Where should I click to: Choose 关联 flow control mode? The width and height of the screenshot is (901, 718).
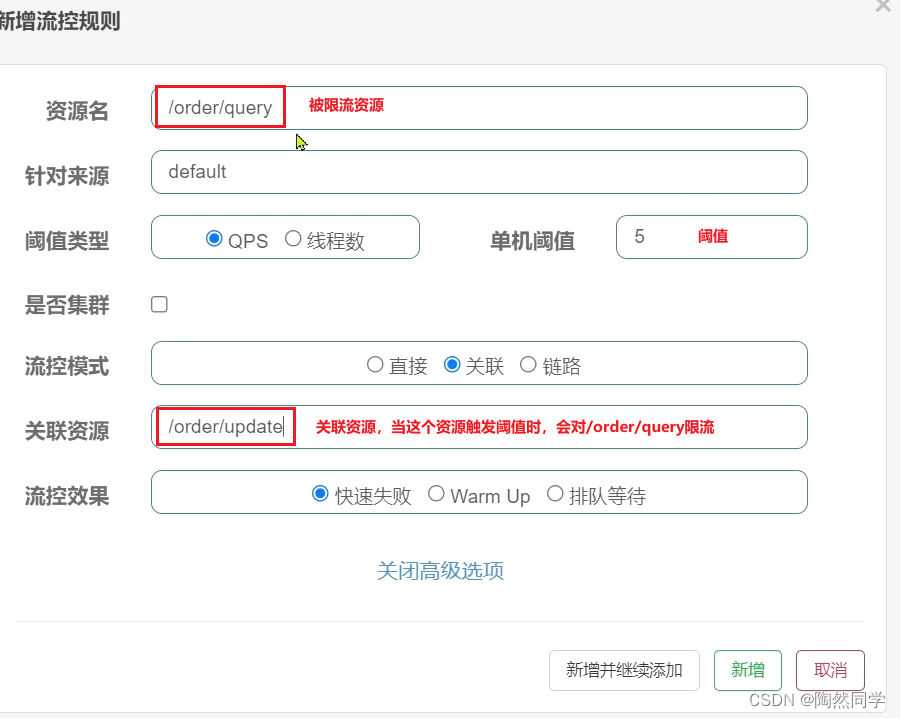(452, 365)
